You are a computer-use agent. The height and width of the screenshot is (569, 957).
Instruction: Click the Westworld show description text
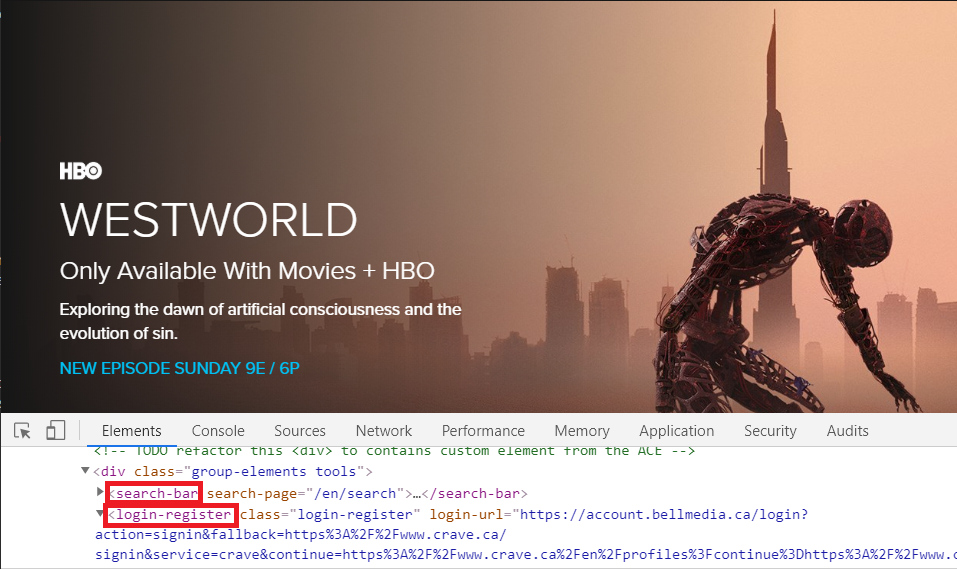coord(260,321)
